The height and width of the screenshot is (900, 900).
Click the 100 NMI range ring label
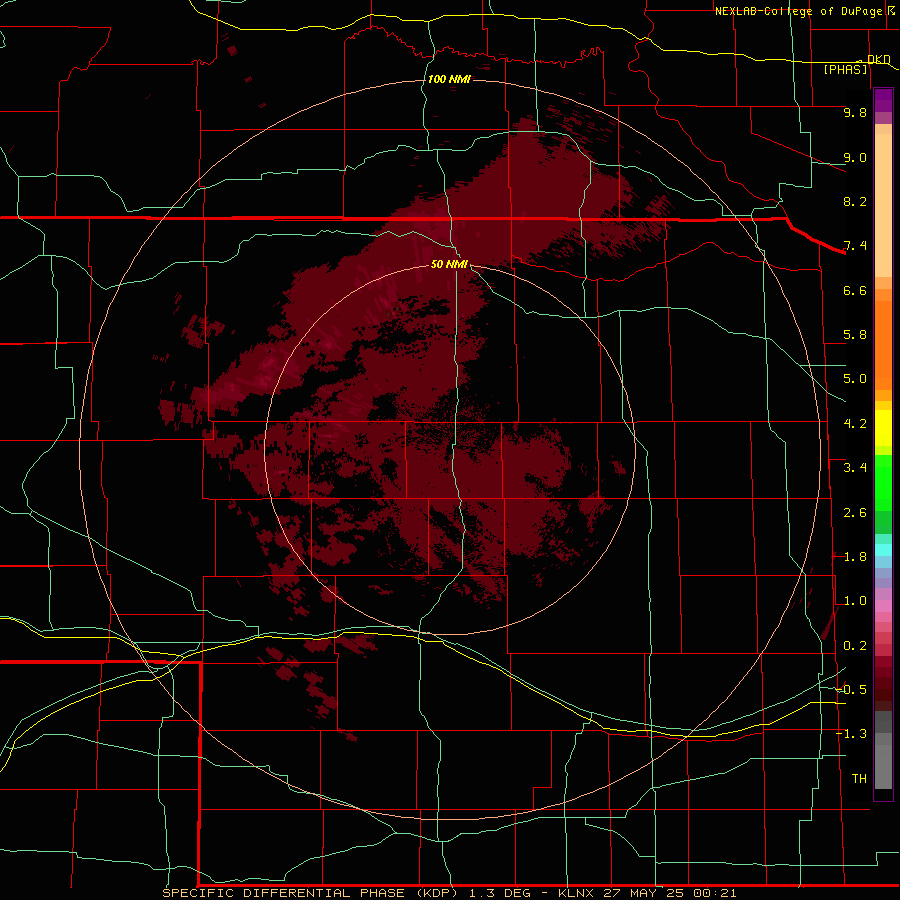pyautogui.click(x=449, y=79)
